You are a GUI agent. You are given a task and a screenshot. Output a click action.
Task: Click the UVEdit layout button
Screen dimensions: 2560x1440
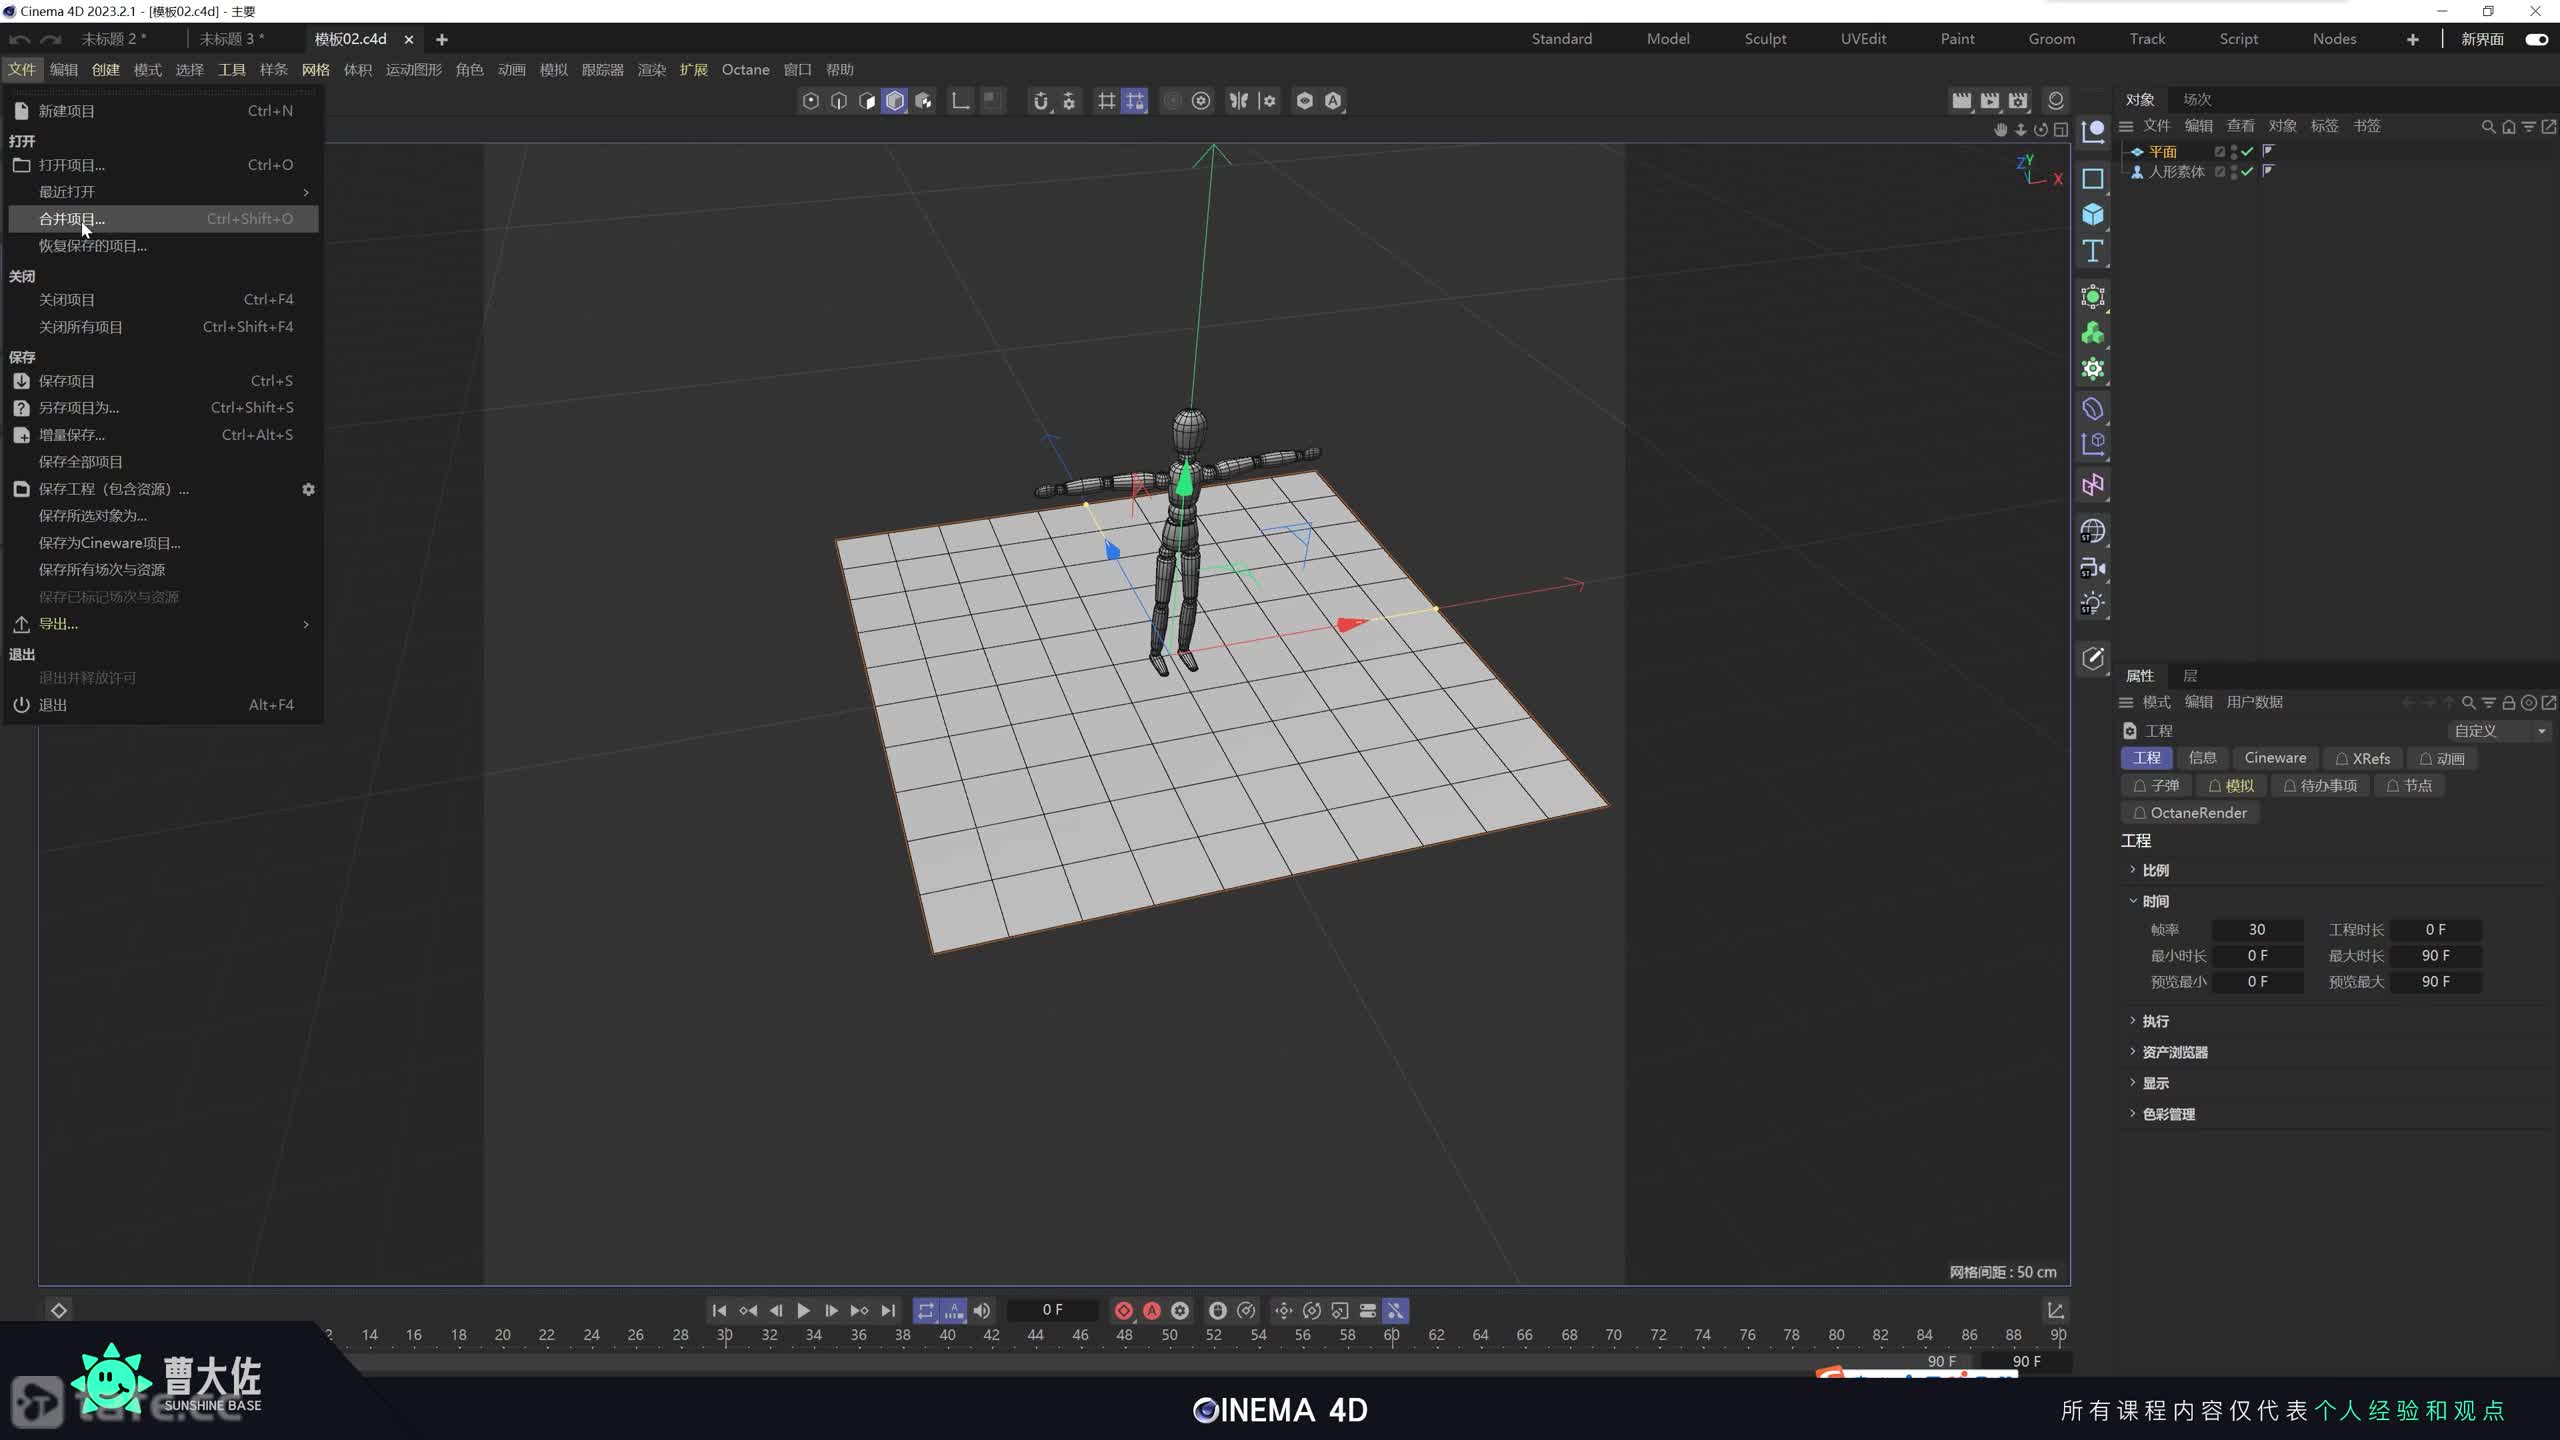(x=1862, y=39)
